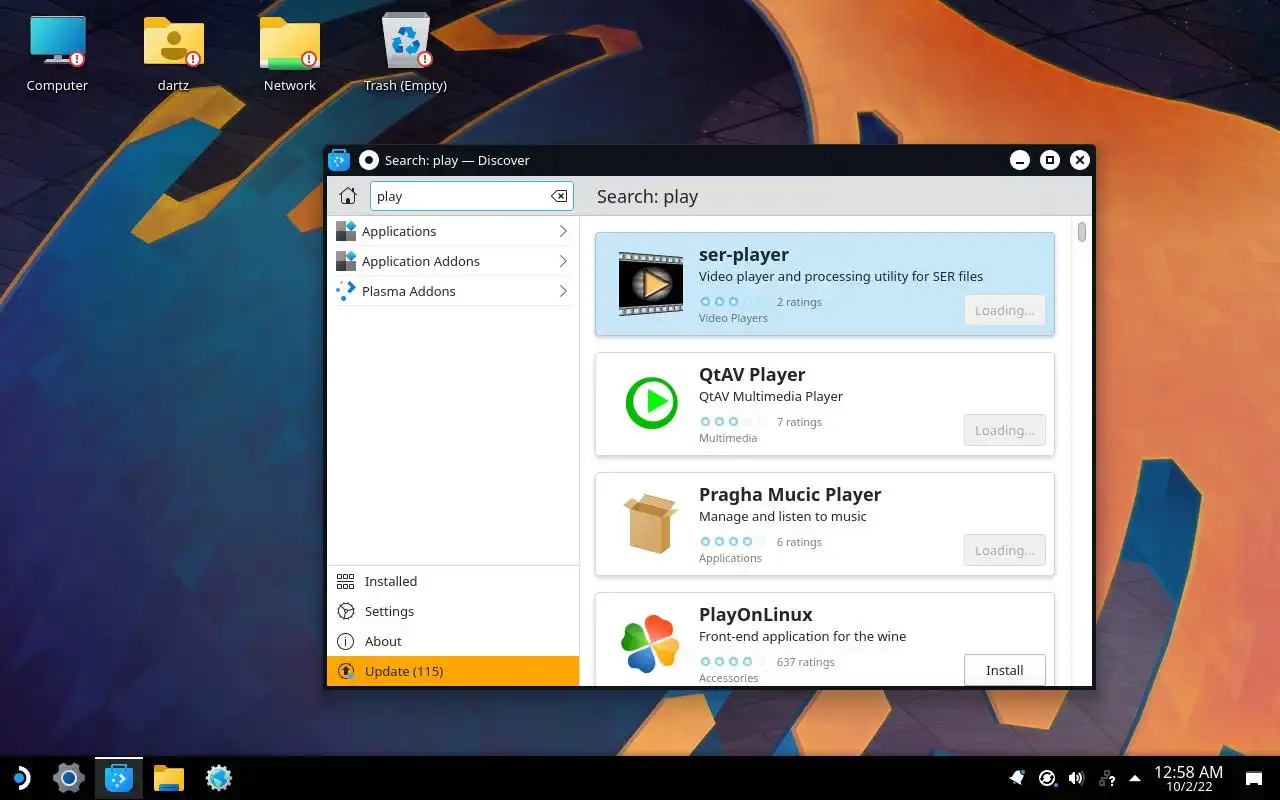
Task: Expand the Applications chevron arrow
Action: click(x=563, y=231)
